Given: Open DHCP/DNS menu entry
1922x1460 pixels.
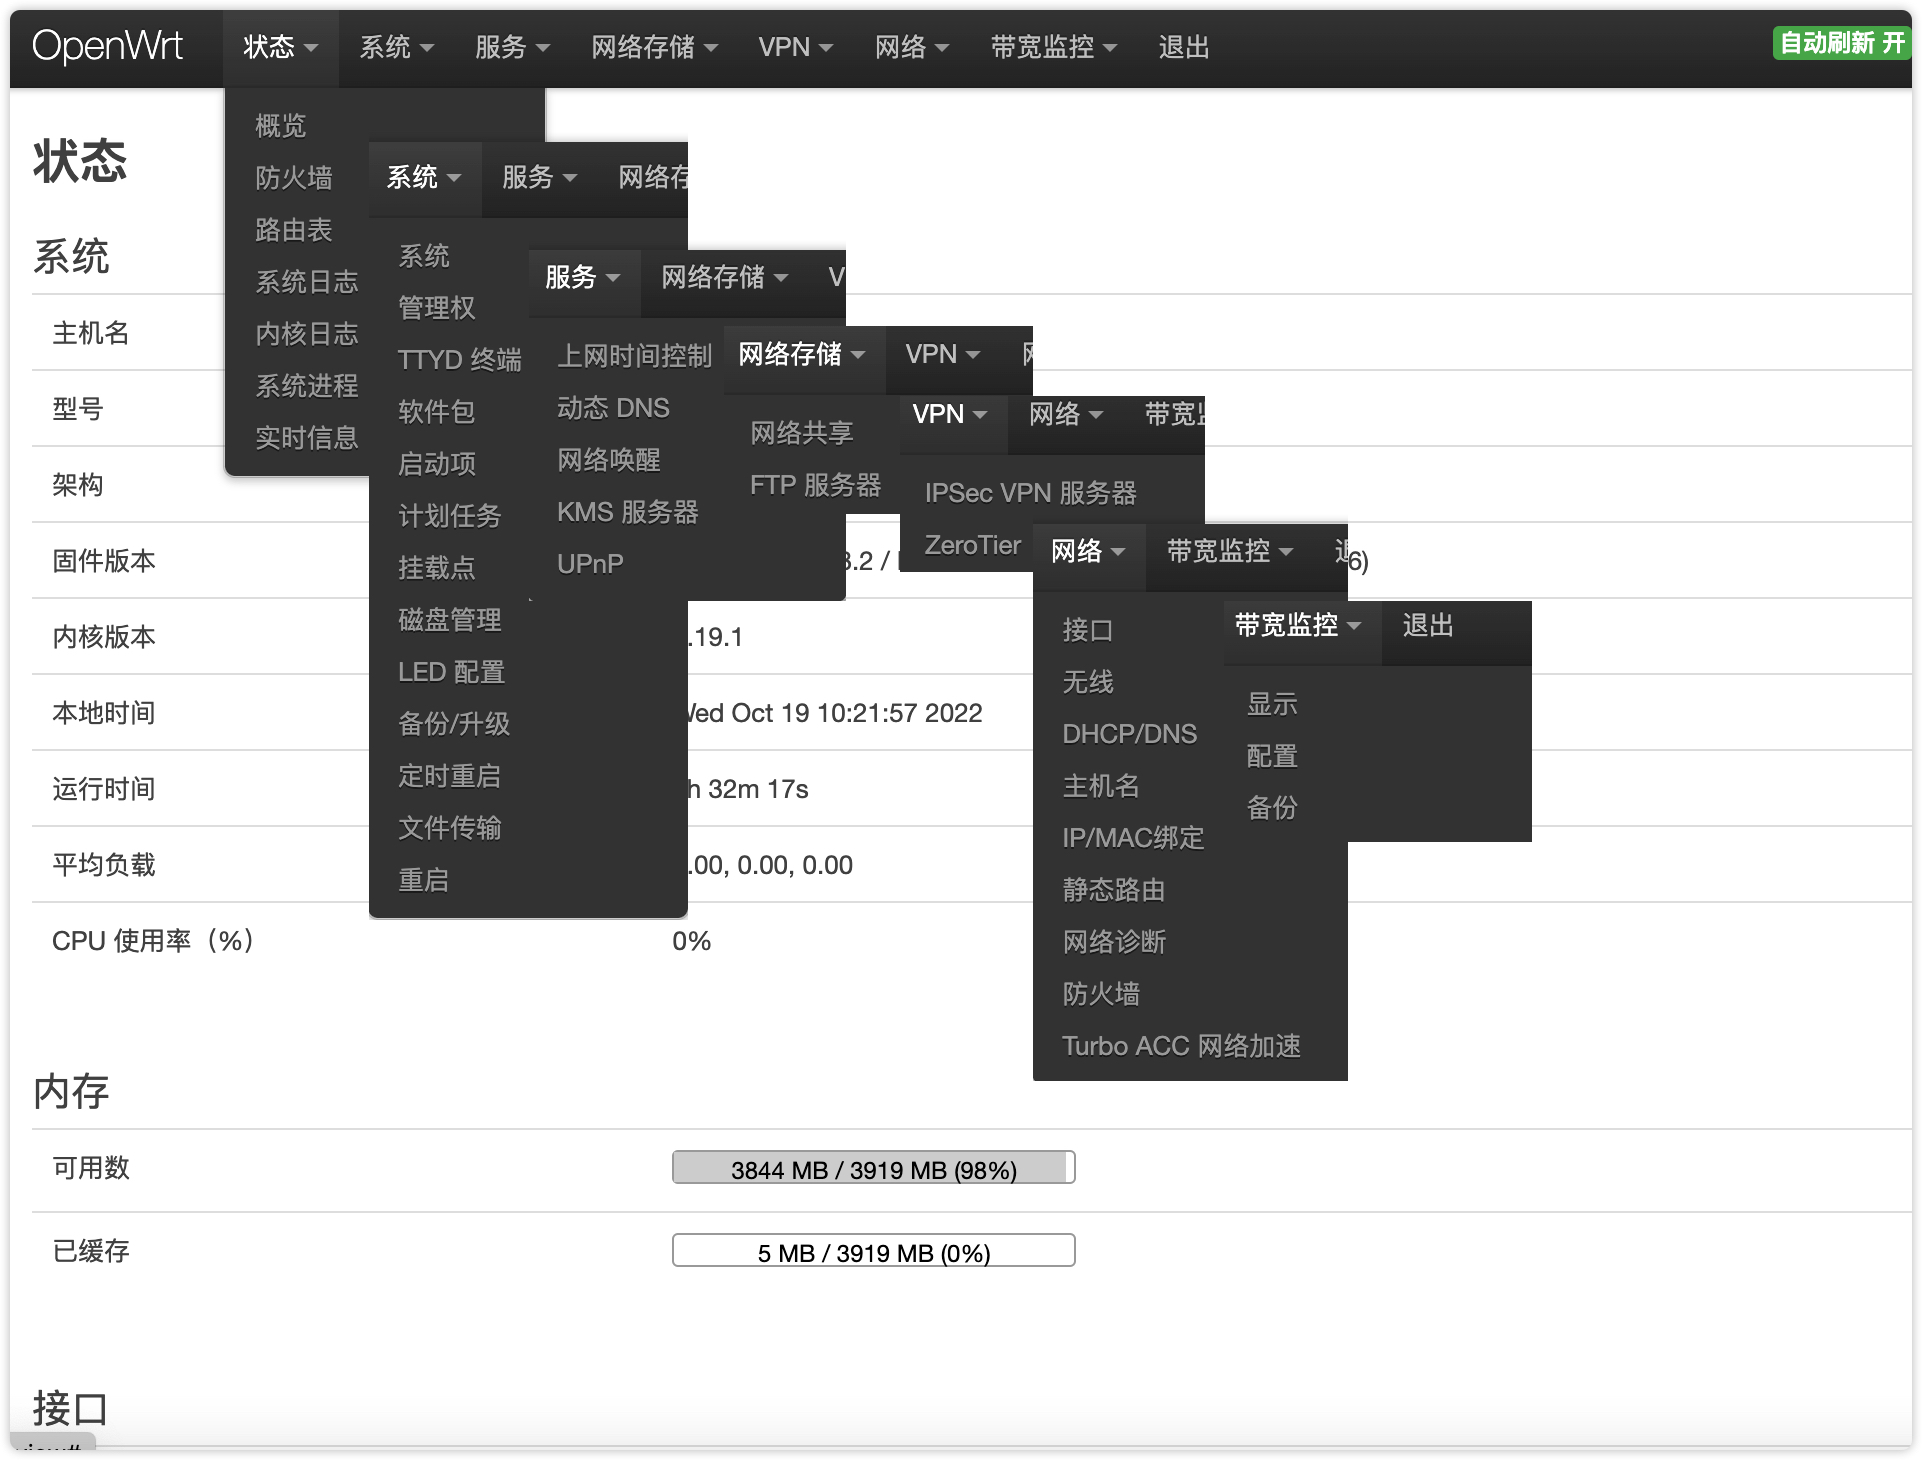Looking at the screenshot, I should pos(1129,733).
